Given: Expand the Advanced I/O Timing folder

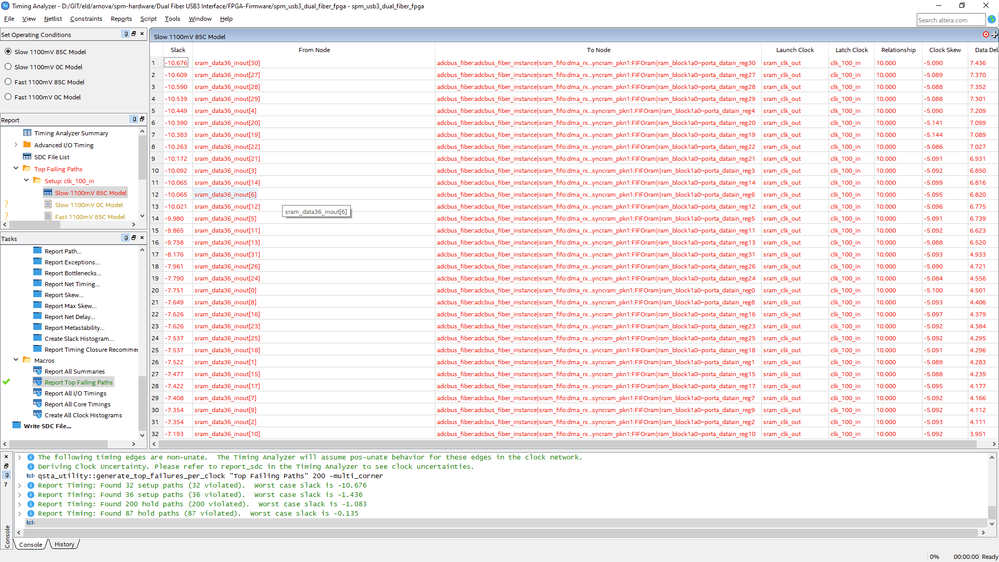Looking at the screenshot, I should 15,145.
